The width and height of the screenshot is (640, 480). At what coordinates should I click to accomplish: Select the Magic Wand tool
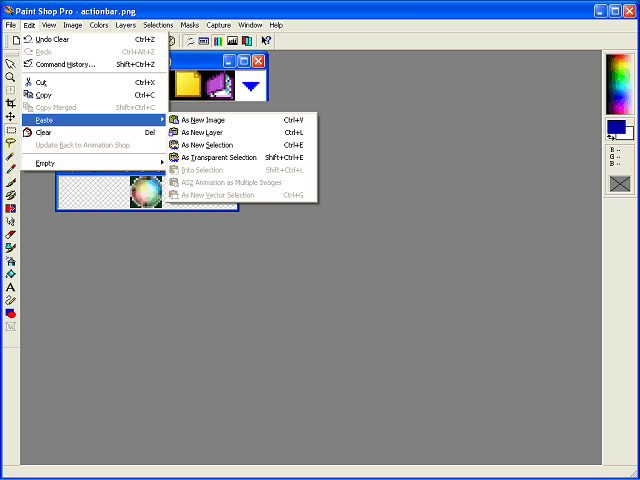pyautogui.click(x=11, y=156)
